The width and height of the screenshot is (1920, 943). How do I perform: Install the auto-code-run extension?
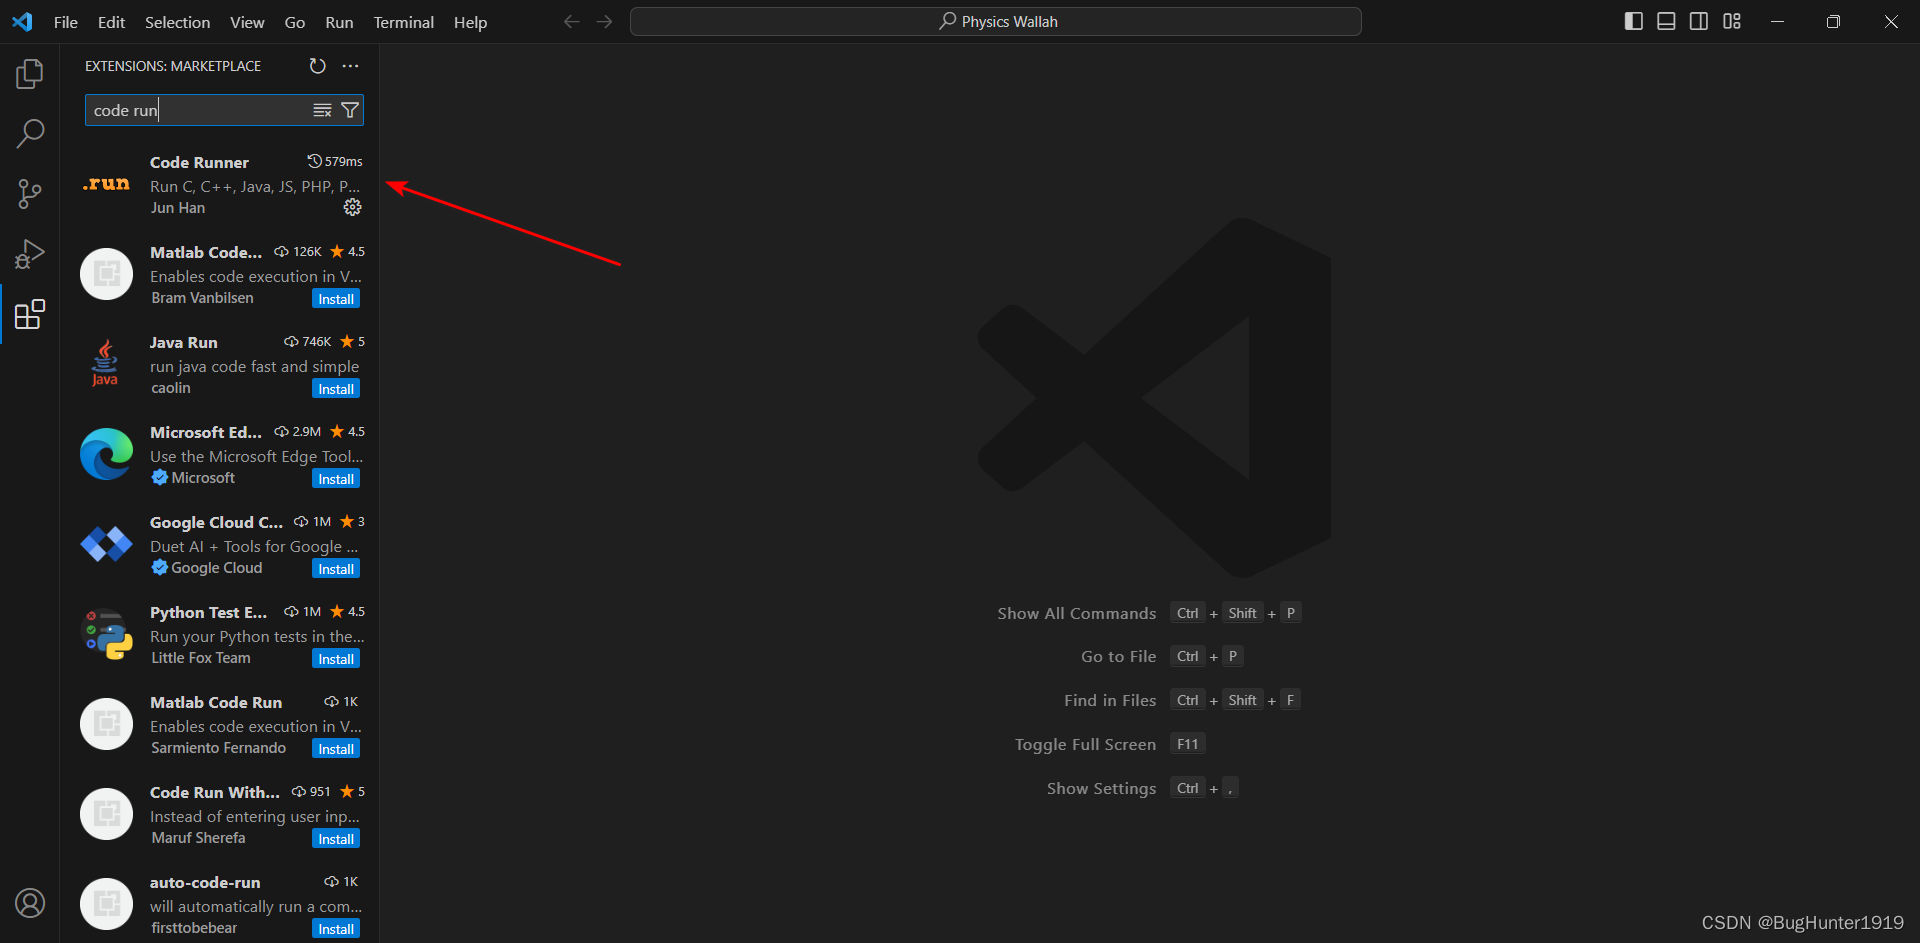click(x=336, y=929)
